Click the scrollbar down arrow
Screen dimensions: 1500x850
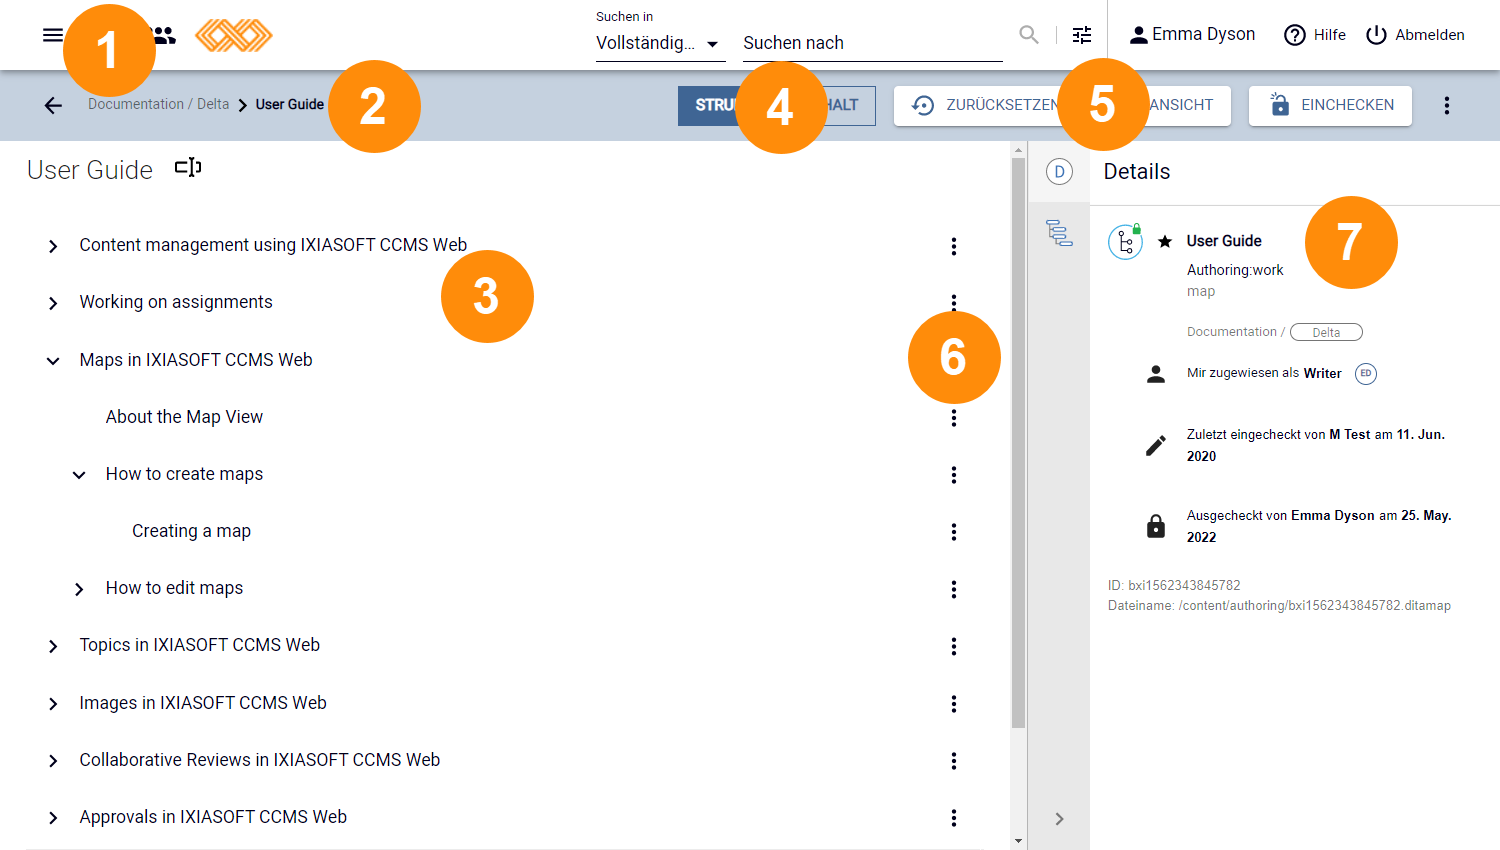pyautogui.click(x=1018, y=841)
